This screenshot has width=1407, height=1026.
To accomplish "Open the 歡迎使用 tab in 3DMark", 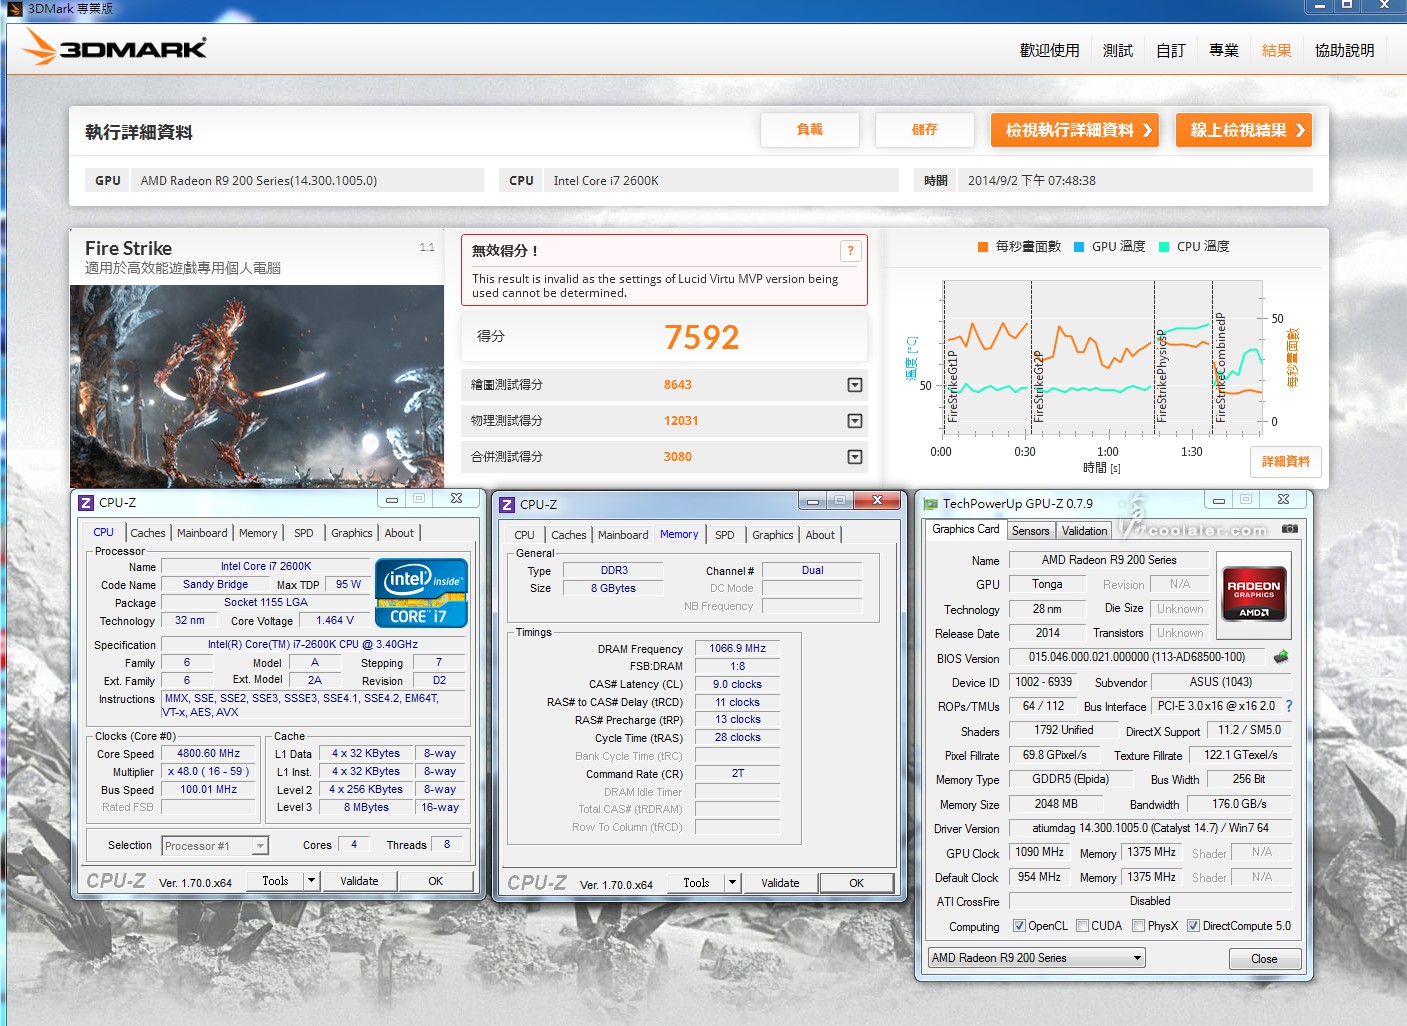I will pyautogui.click(x=1050, y=50).
